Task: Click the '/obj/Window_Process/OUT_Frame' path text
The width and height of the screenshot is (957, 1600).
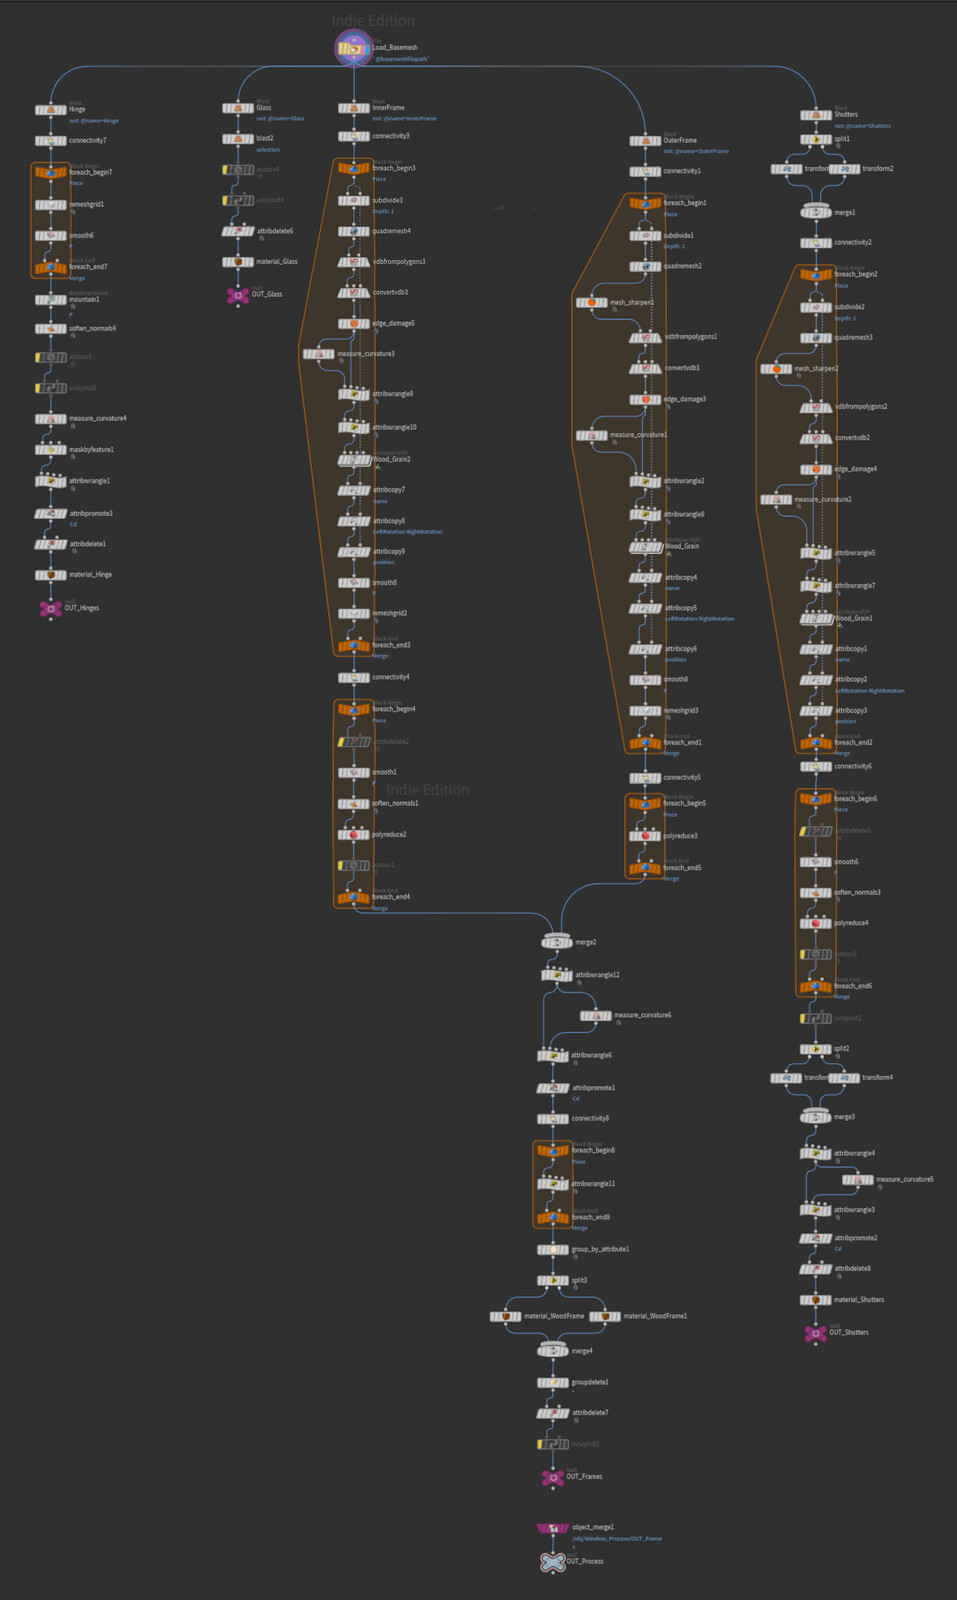Action: (617, 1539)
